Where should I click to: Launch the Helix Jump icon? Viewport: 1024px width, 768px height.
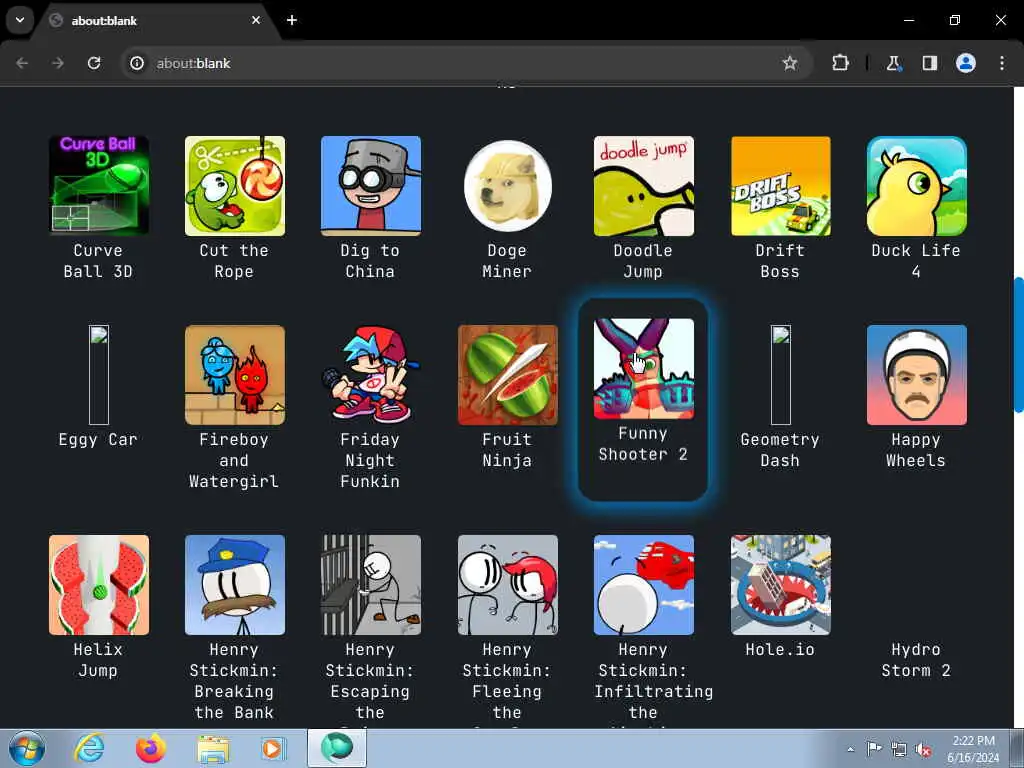pos(99,585)
